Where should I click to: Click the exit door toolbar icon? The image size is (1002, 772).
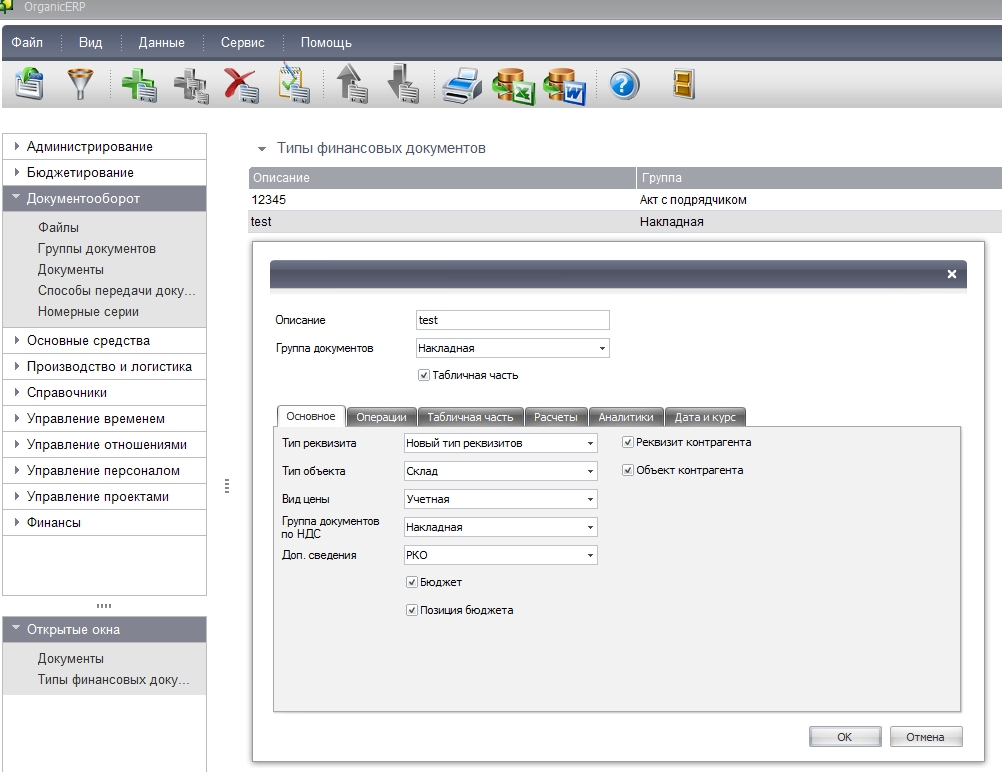pos(683,84)
